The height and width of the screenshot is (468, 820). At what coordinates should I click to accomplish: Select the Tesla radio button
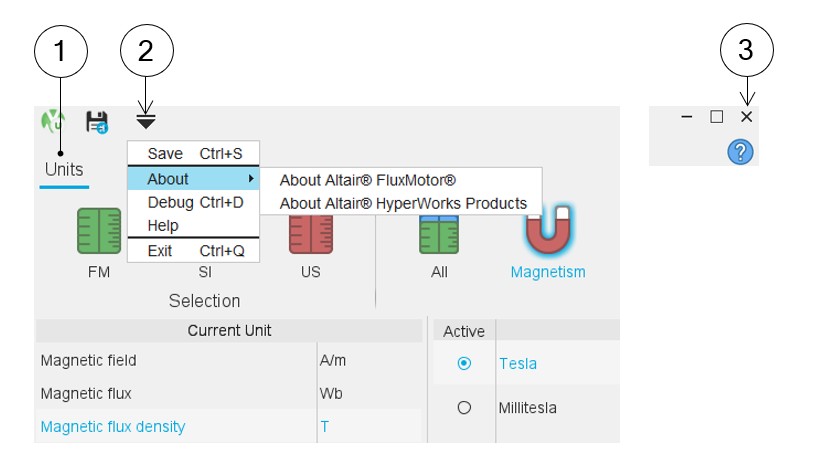click(464, 364)
